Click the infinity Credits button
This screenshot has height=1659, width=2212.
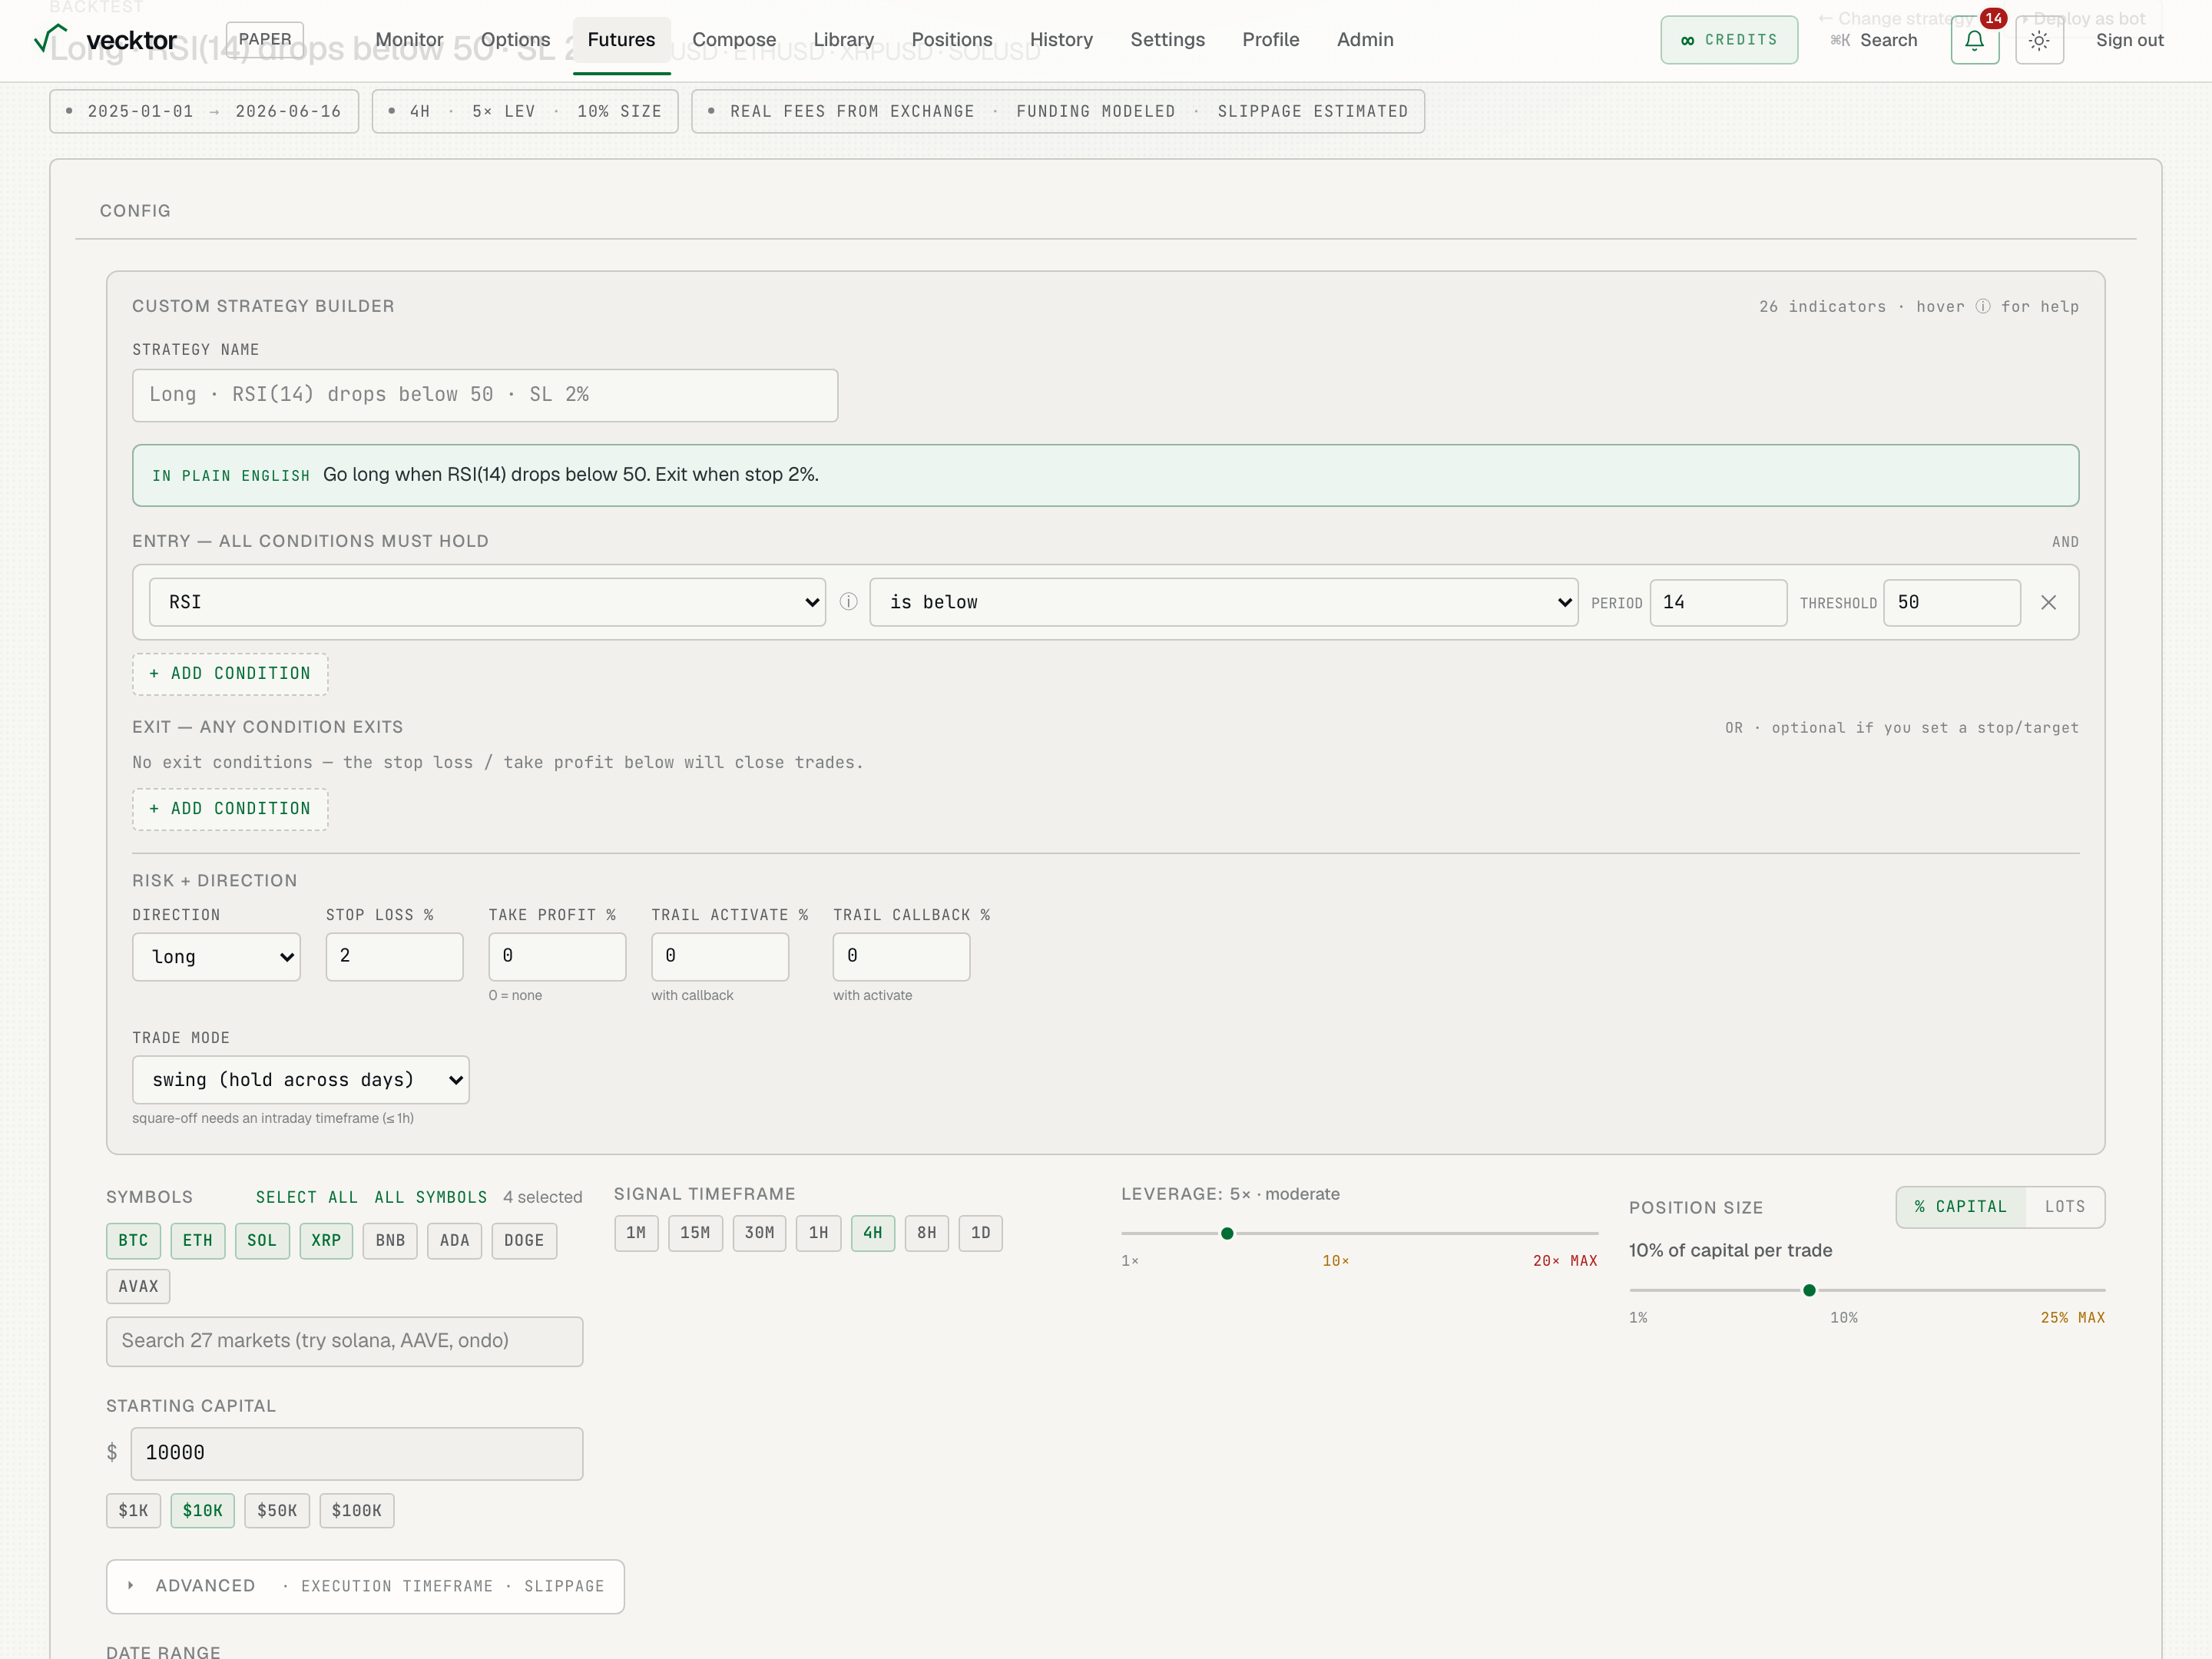[x=1729, y=40]
